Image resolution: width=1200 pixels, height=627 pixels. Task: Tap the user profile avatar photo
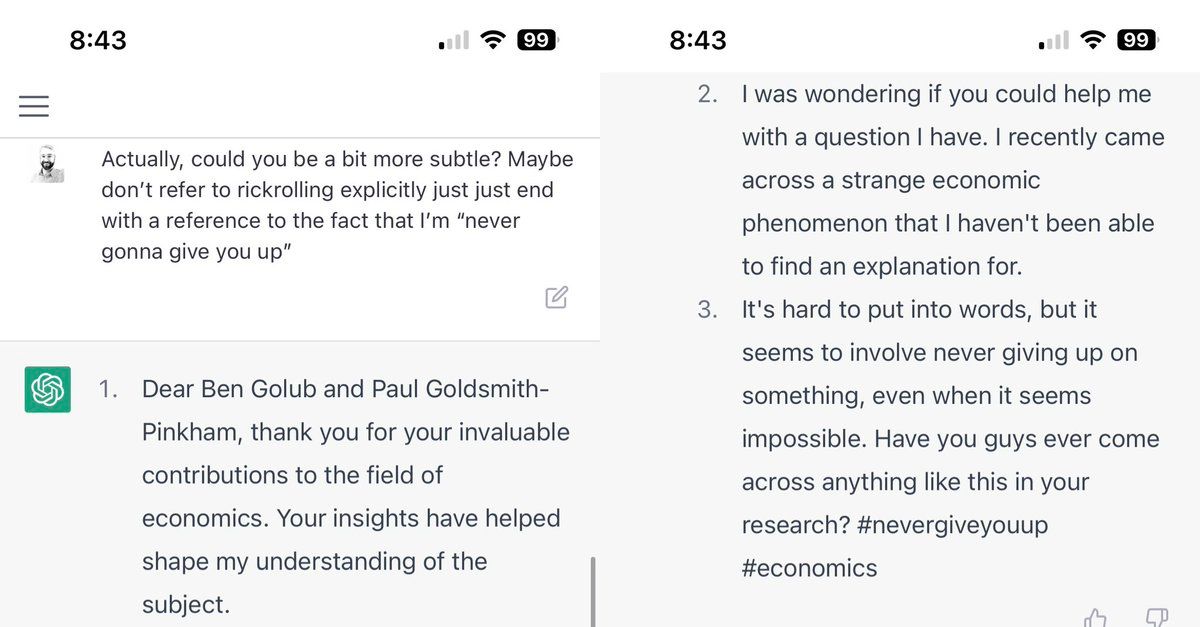(47, 164)
